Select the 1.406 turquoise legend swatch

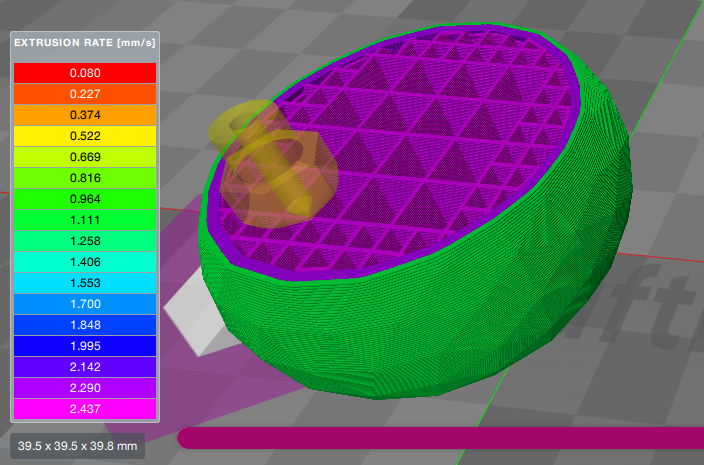[85, 262]
